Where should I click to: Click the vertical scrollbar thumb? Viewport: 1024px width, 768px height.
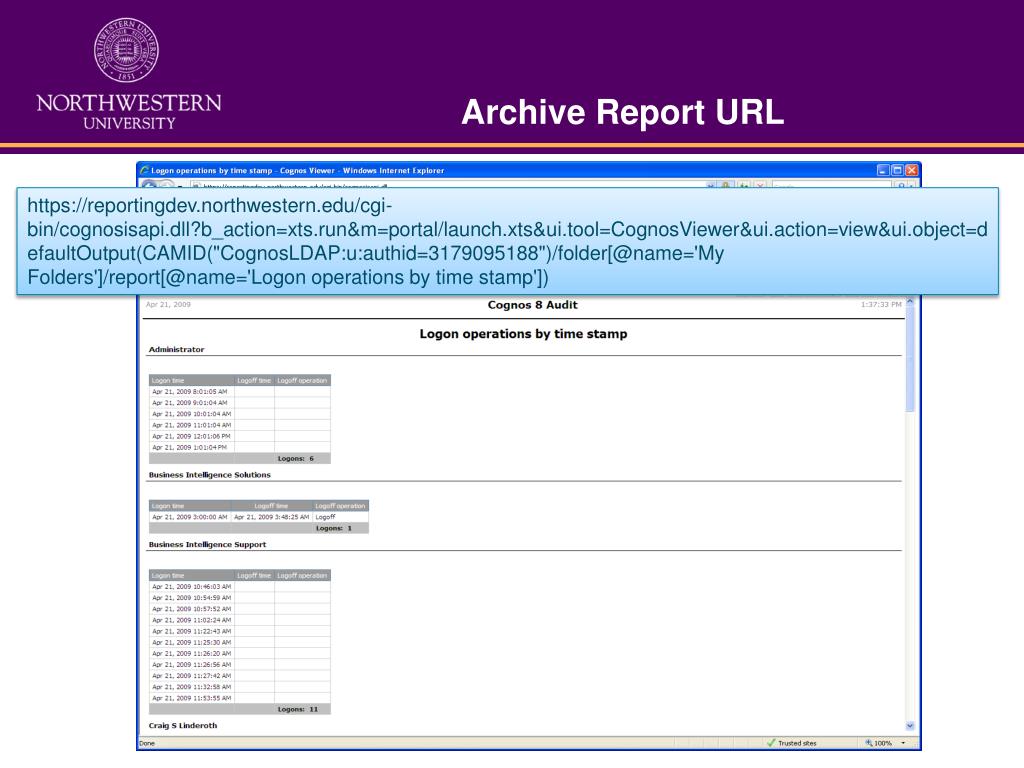tap(910, 360)
